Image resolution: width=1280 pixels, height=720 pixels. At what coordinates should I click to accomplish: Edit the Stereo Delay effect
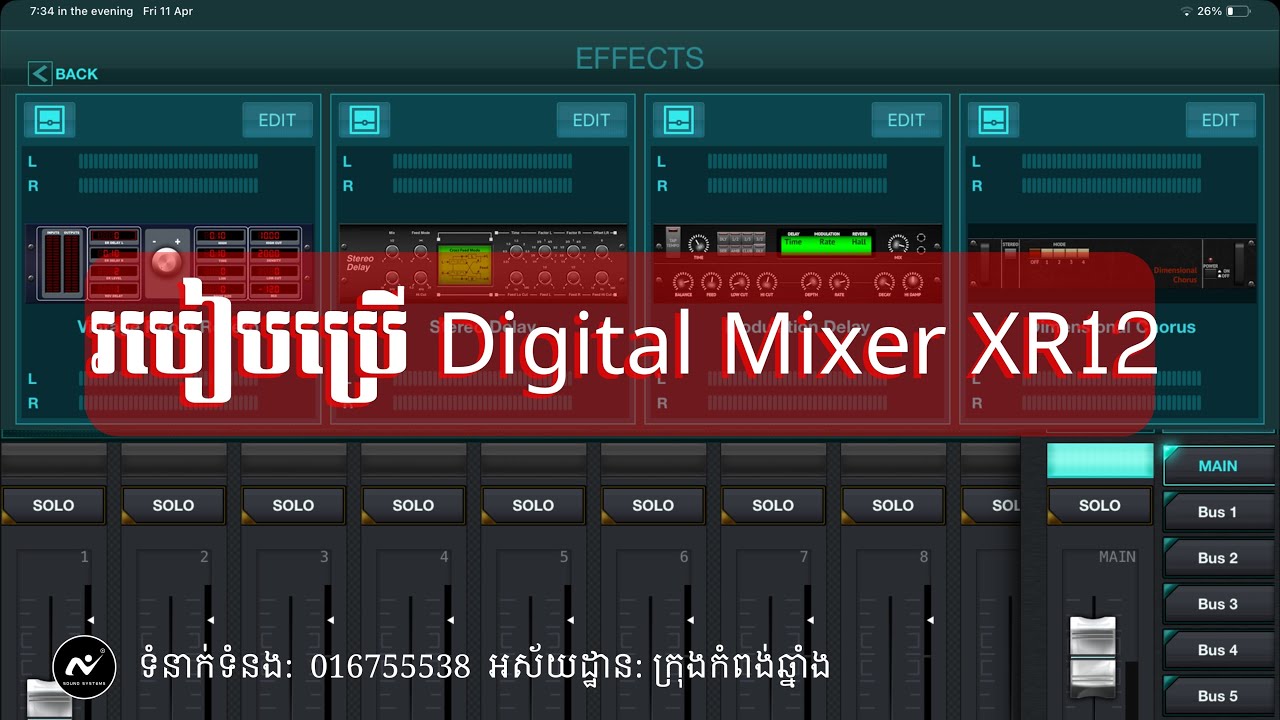coord(591,120)
